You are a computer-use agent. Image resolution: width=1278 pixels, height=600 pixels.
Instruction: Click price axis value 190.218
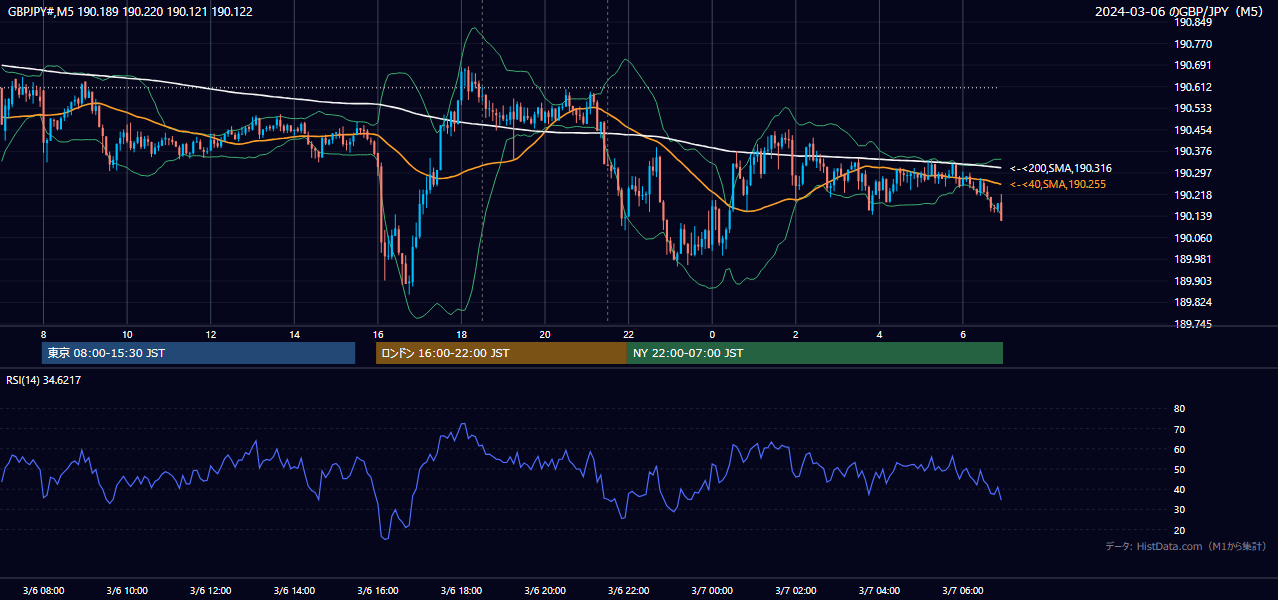(1193, 195)
